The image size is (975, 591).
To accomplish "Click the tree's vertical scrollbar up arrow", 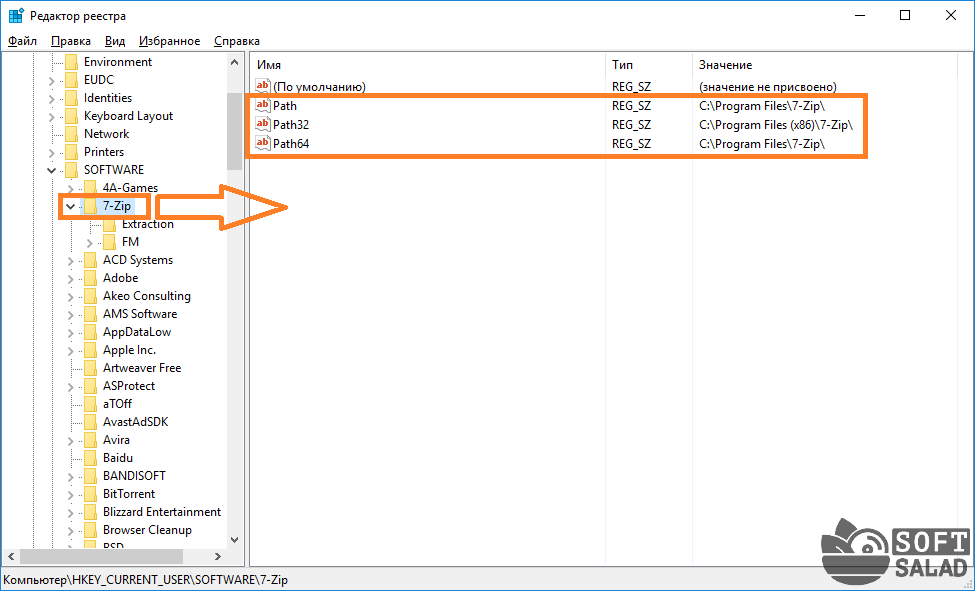I will [x=234, y=62].
